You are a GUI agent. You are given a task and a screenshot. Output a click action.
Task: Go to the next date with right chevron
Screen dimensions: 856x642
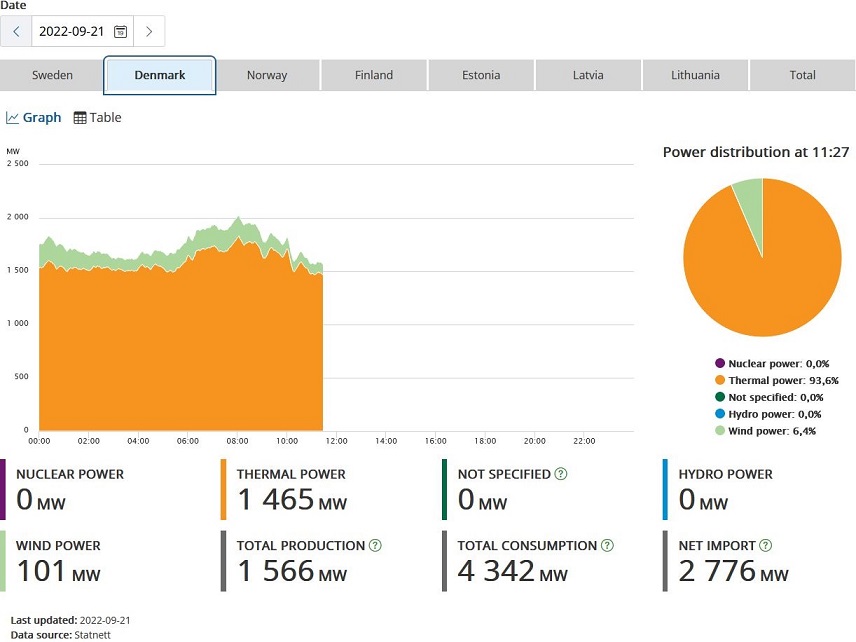click(149, 32)
